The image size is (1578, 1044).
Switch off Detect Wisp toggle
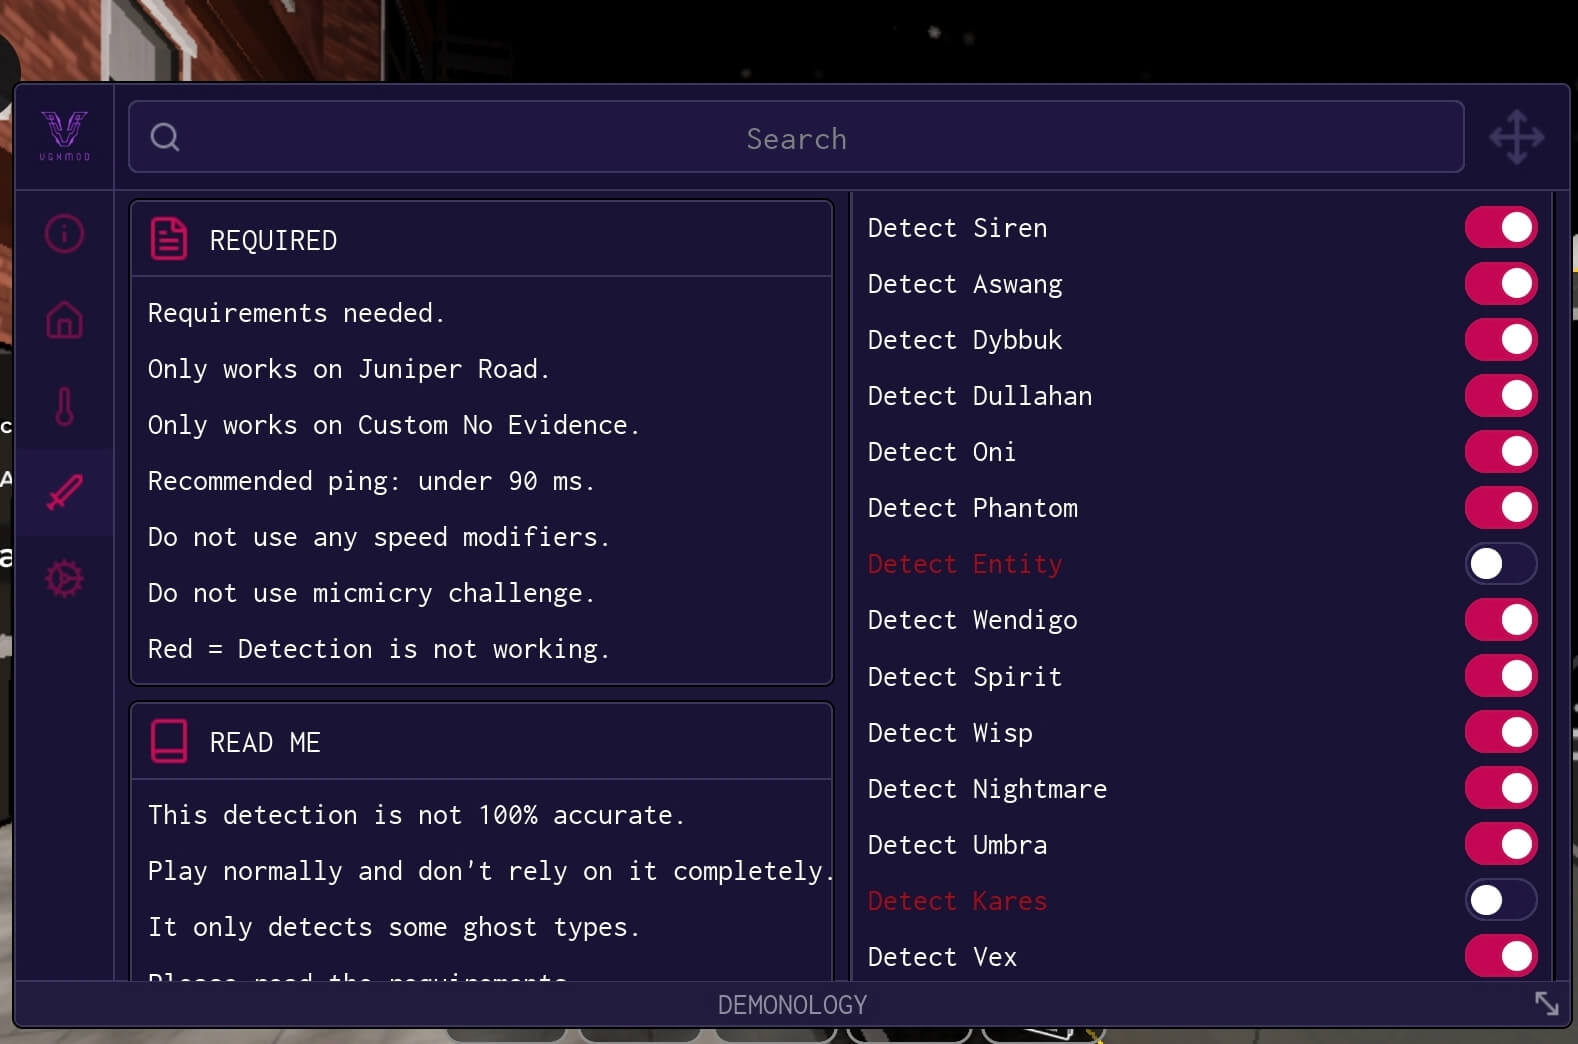coord(1501,731)
